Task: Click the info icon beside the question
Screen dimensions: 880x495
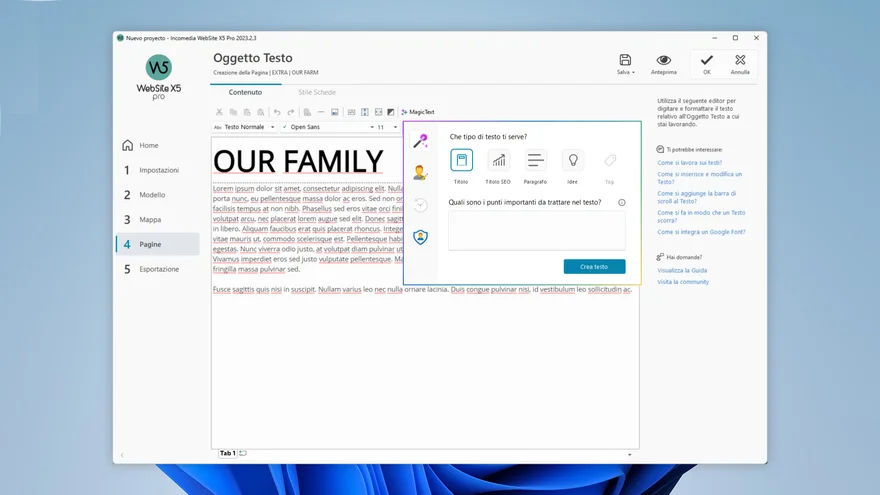Action: pyautogui.click(x=622, y=202)
